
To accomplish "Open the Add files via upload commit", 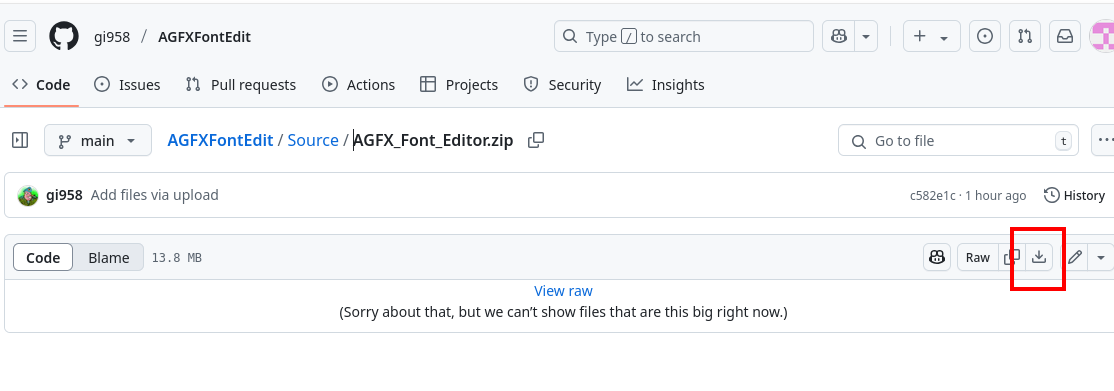I will coord(154,195).
